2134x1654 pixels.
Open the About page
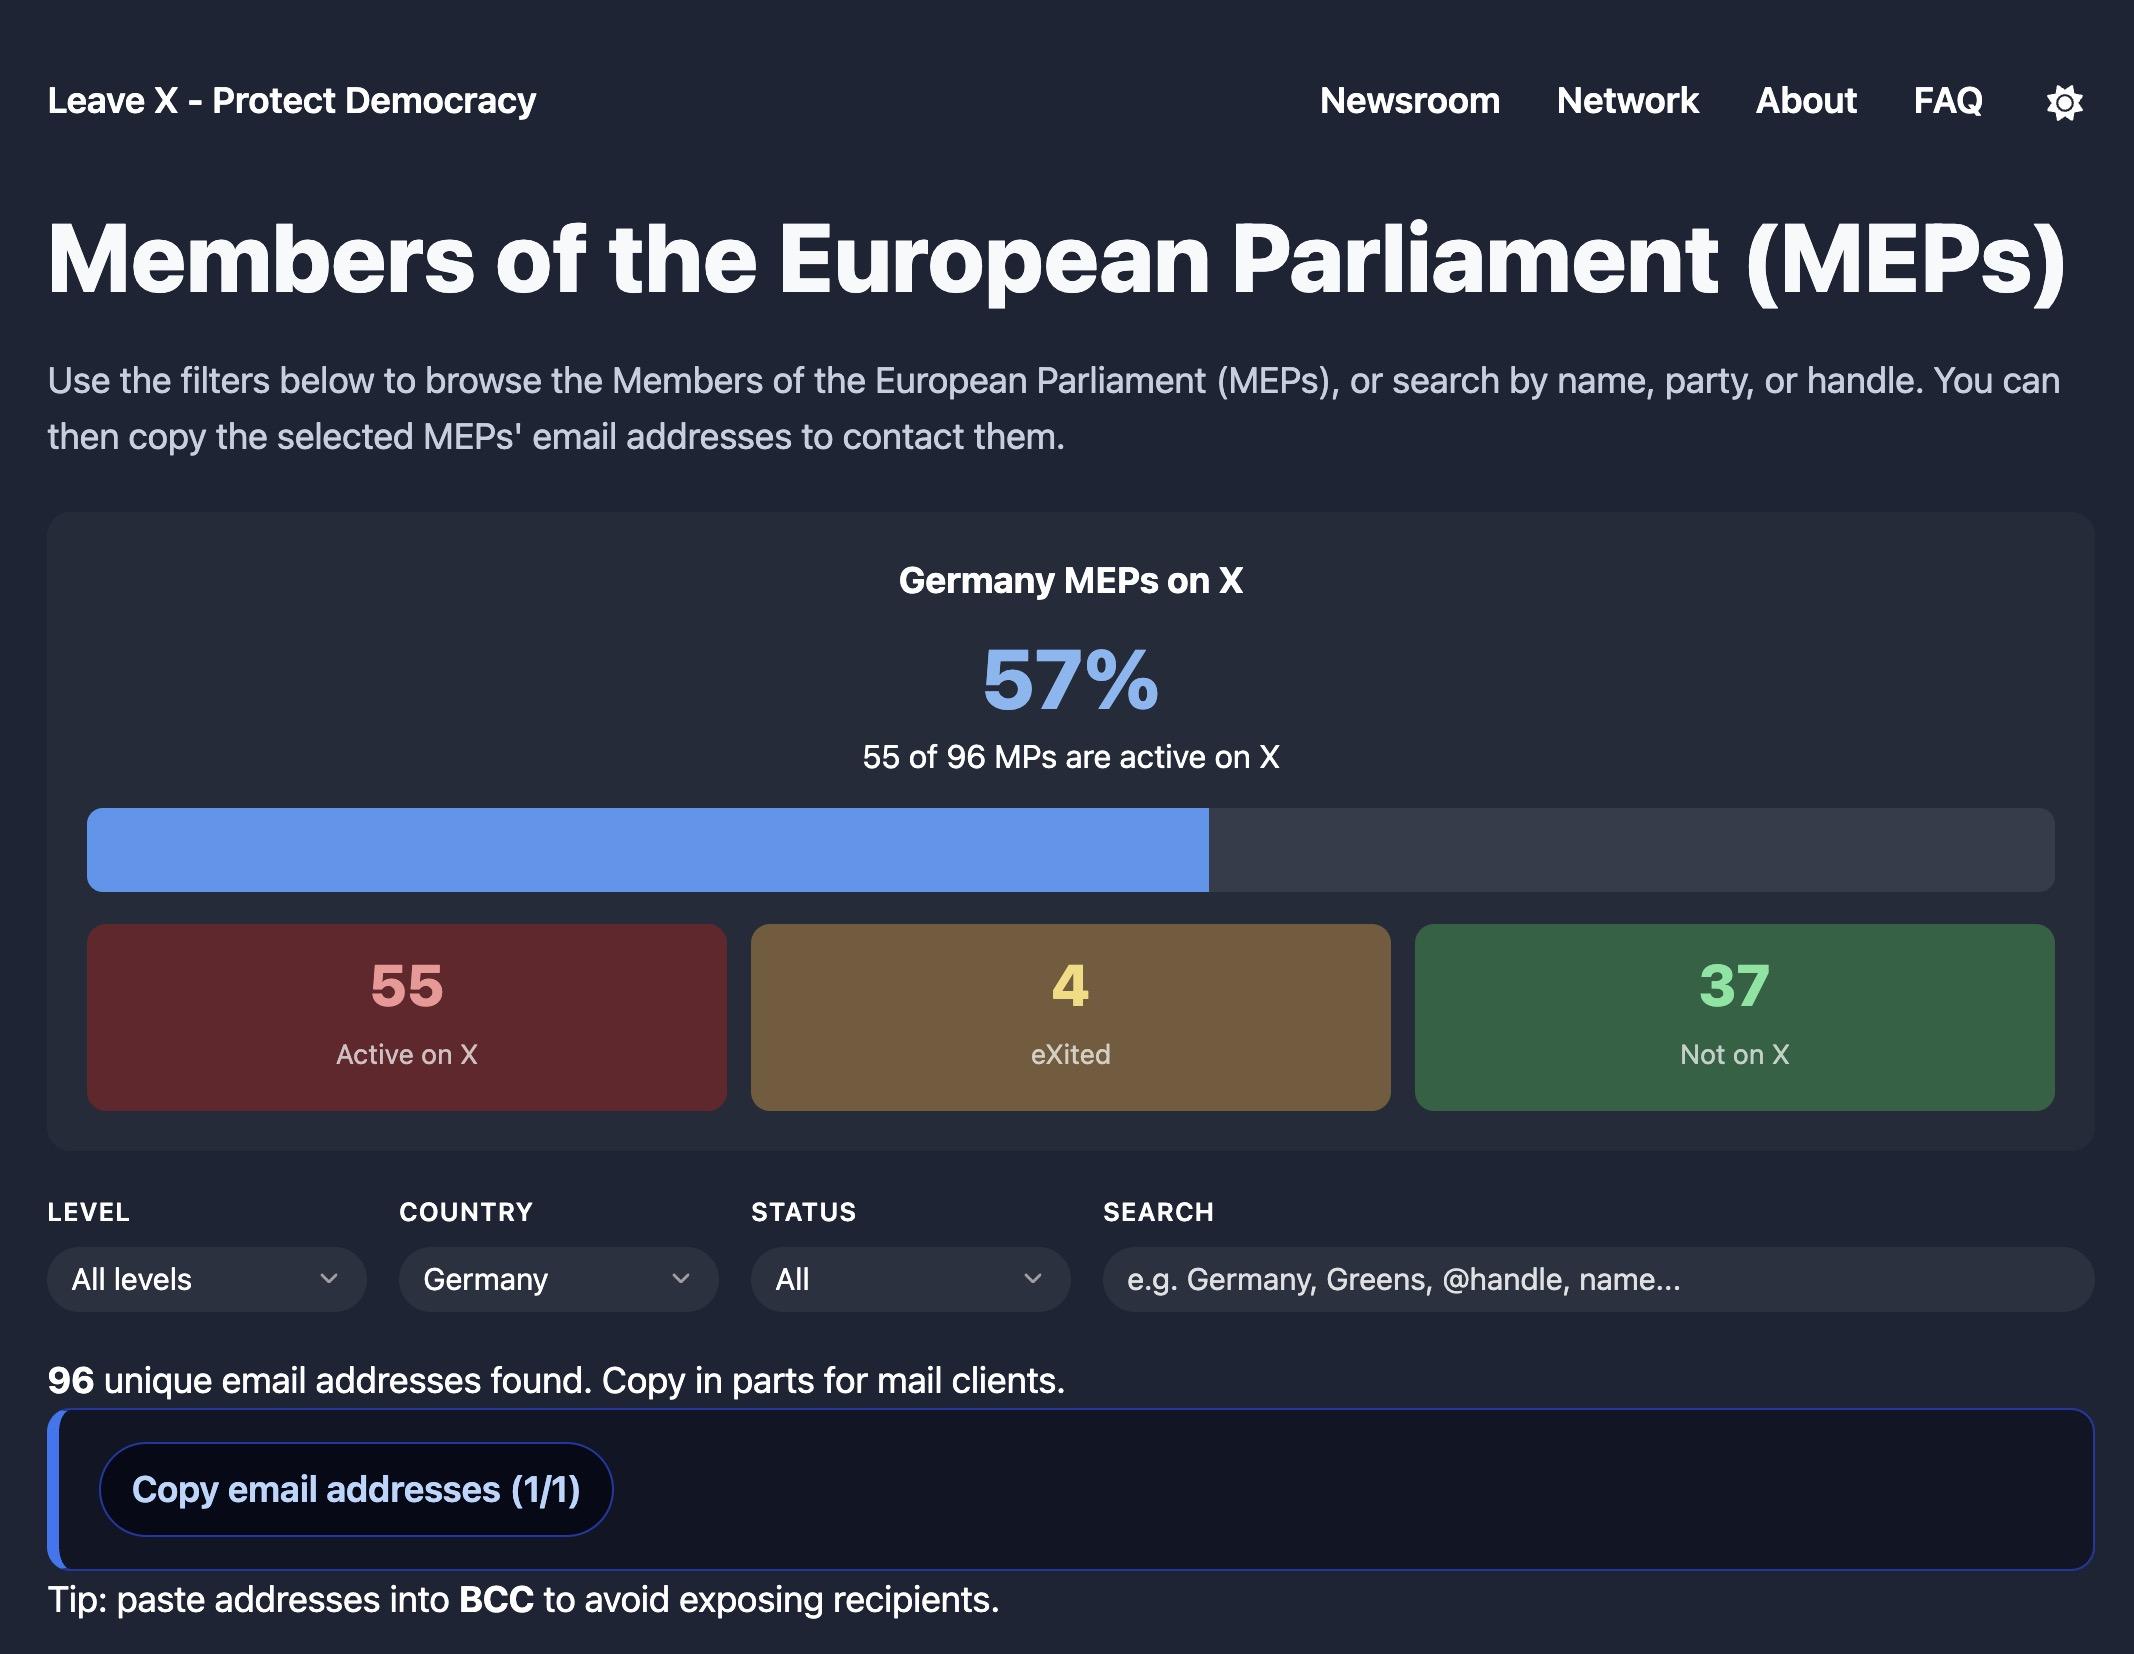coord(1806,101)
